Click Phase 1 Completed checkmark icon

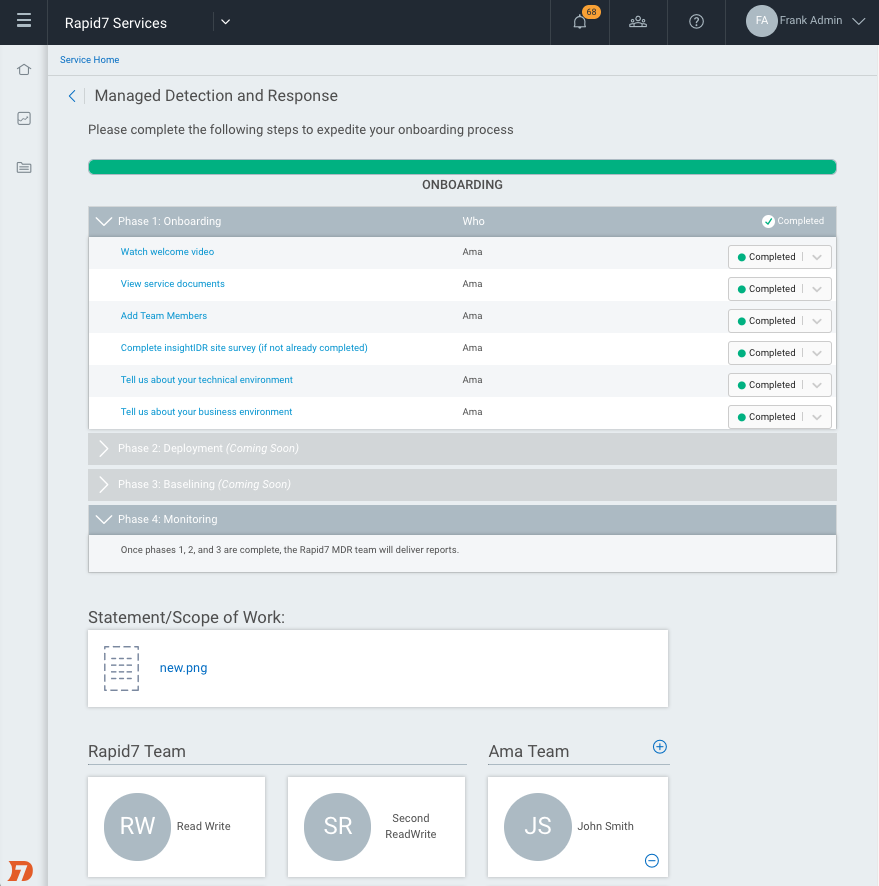click(768, 222)
